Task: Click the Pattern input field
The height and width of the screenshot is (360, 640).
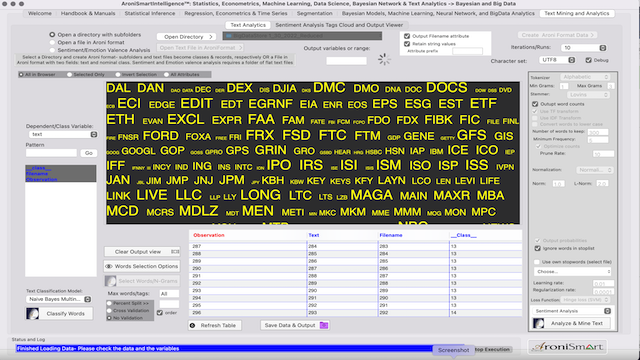Action: (x=51, y=153)
